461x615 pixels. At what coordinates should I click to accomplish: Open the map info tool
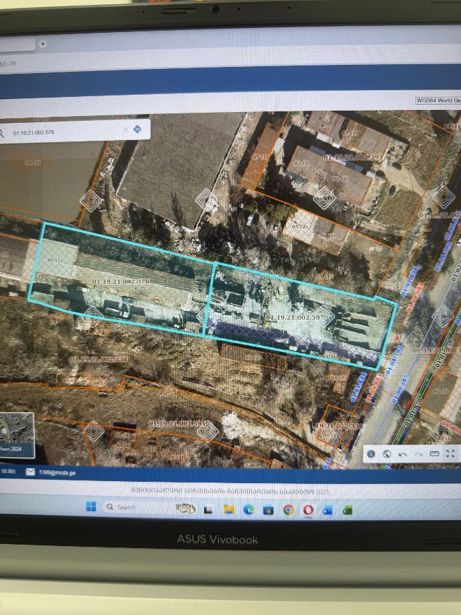[x=371, y=454]
